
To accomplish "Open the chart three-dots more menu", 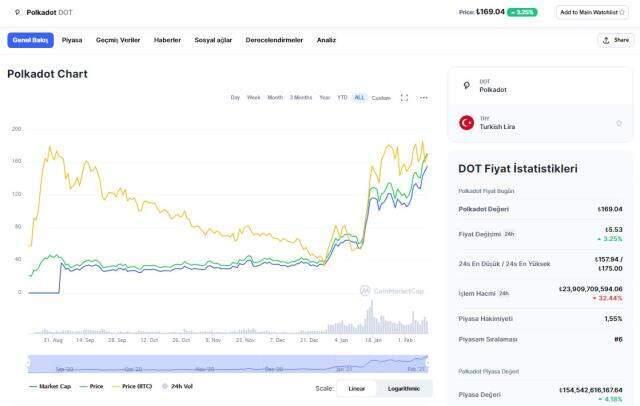I will (x=424, y=98).
